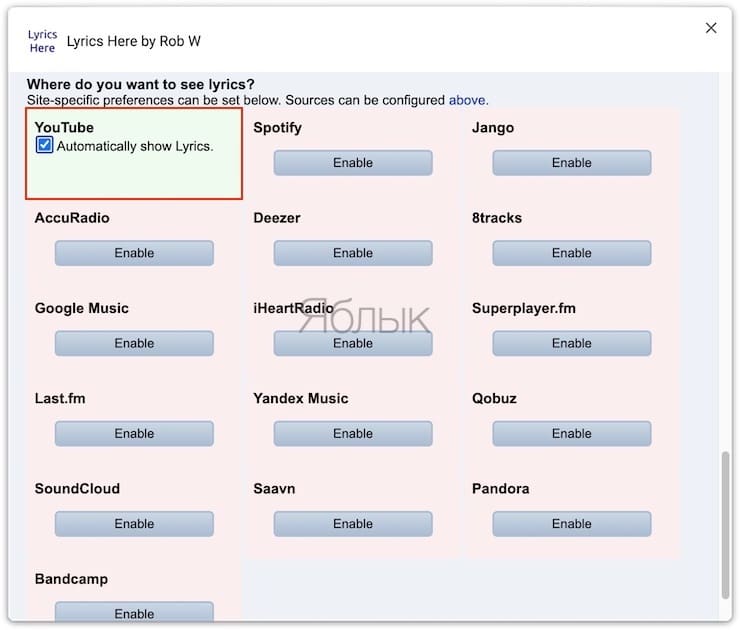This screenshot has width=740, height=630.
Task: Enable lyrics for Qobuz
Action: [x=572, y=433]
